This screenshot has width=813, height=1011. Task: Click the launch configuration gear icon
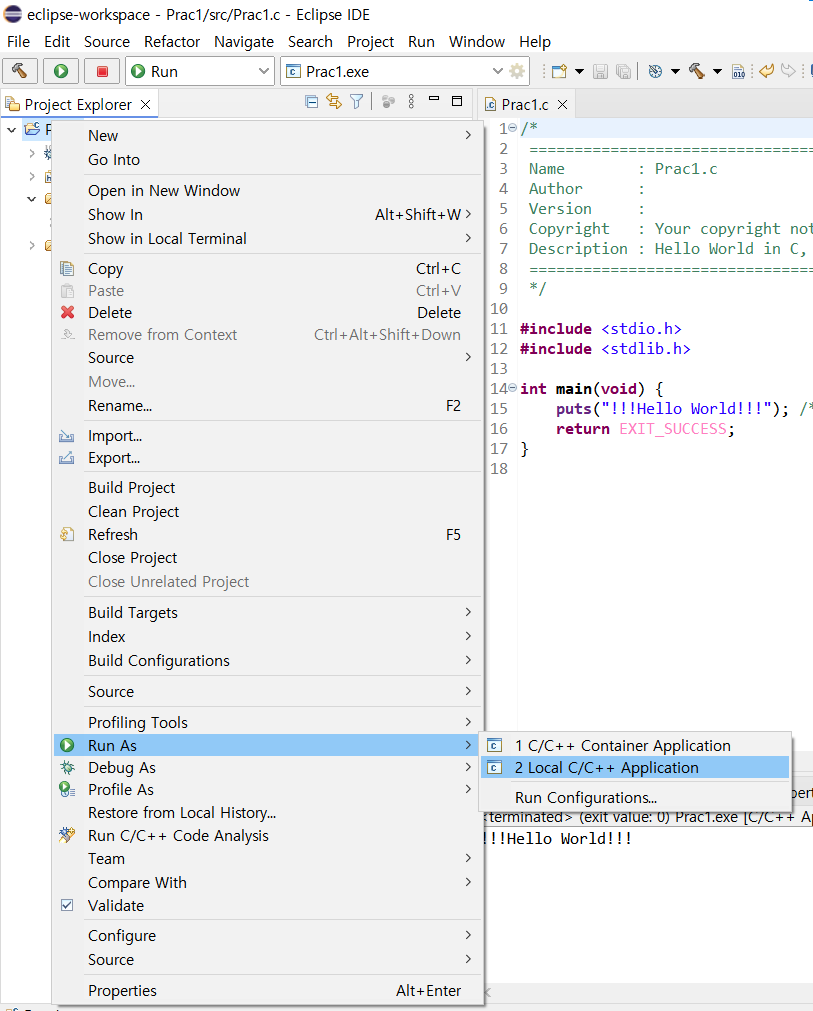[x=517, y=71]
